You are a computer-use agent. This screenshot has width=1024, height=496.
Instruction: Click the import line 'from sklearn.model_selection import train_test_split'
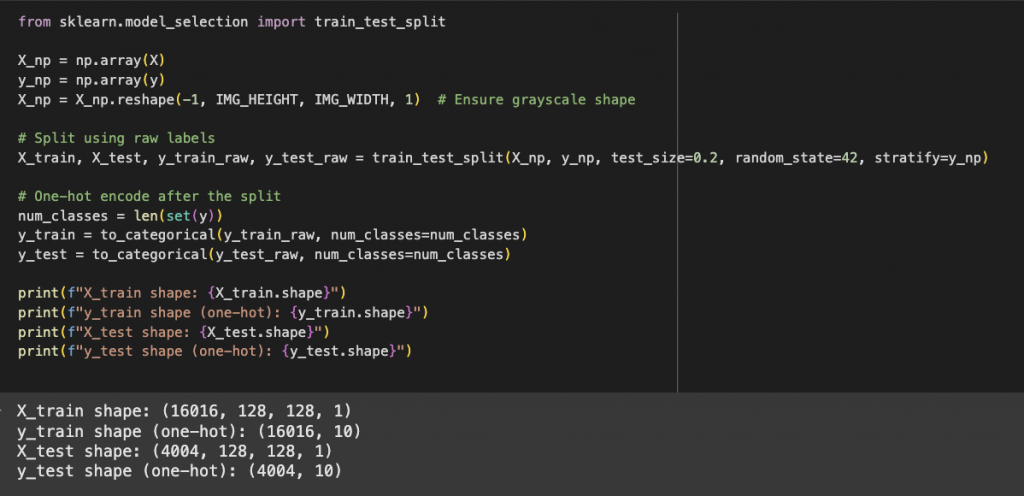tap(232, 22)
